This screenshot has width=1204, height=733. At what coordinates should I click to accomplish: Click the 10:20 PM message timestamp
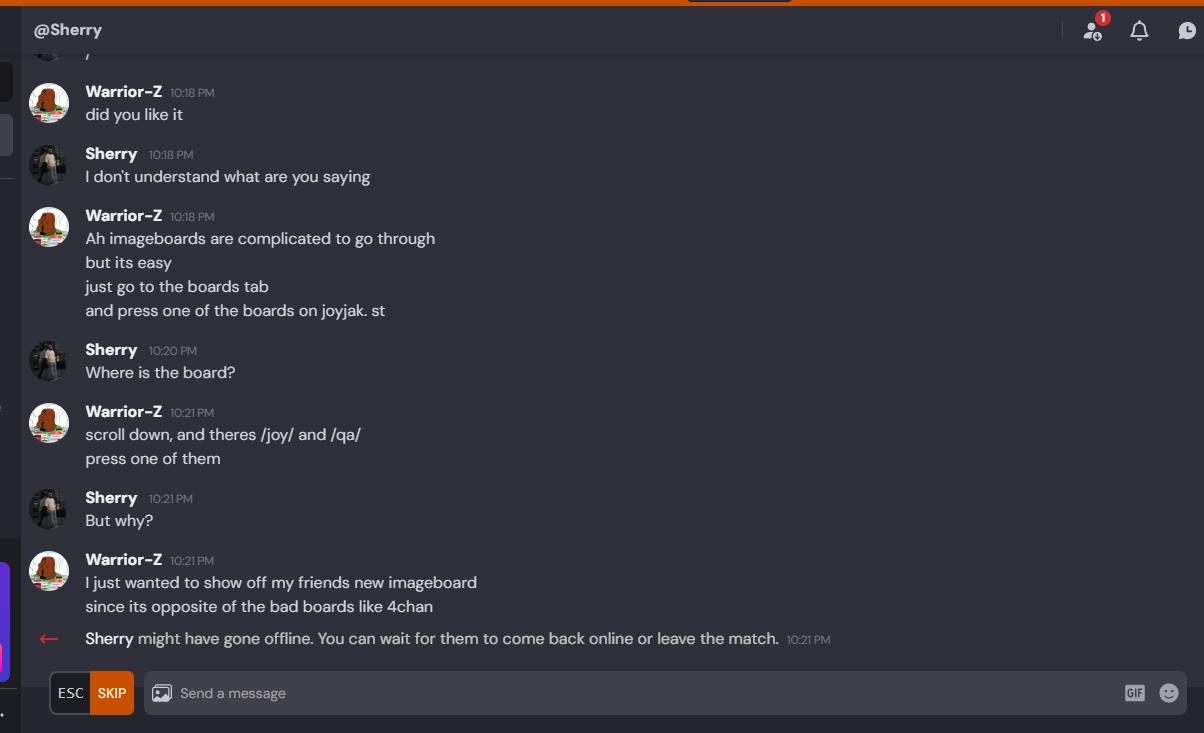(x=173, y=351)
